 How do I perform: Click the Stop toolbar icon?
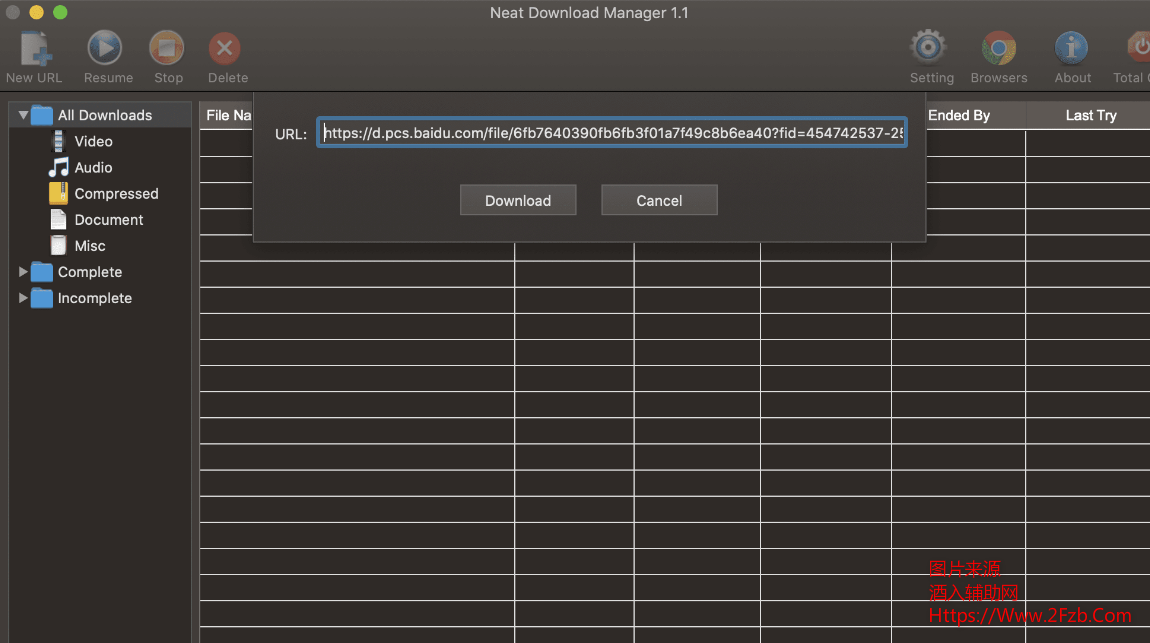coord(166,48)
